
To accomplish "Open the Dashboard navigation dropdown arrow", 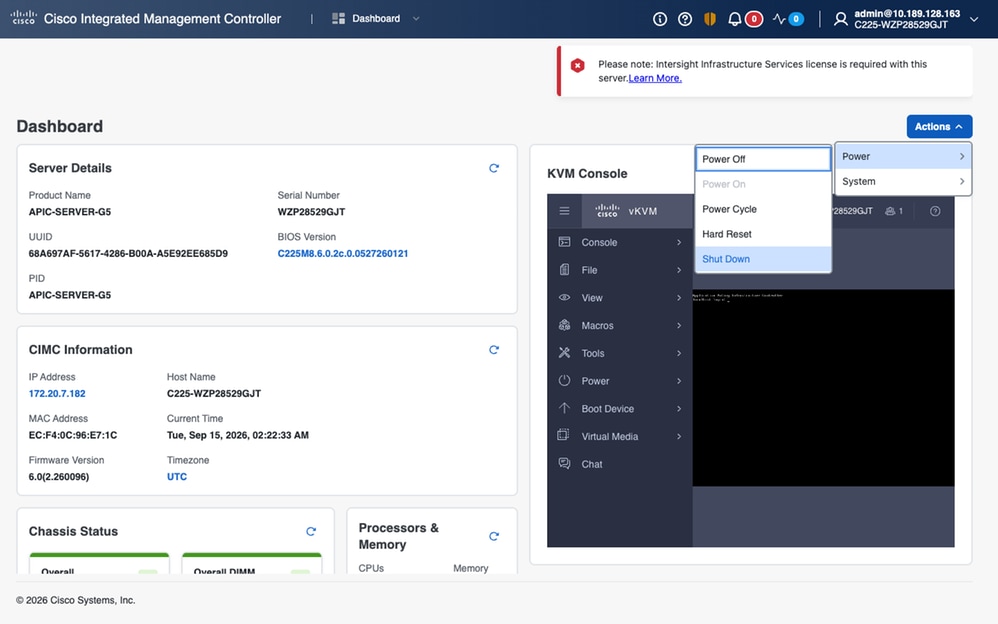I will tap(416, 18).
